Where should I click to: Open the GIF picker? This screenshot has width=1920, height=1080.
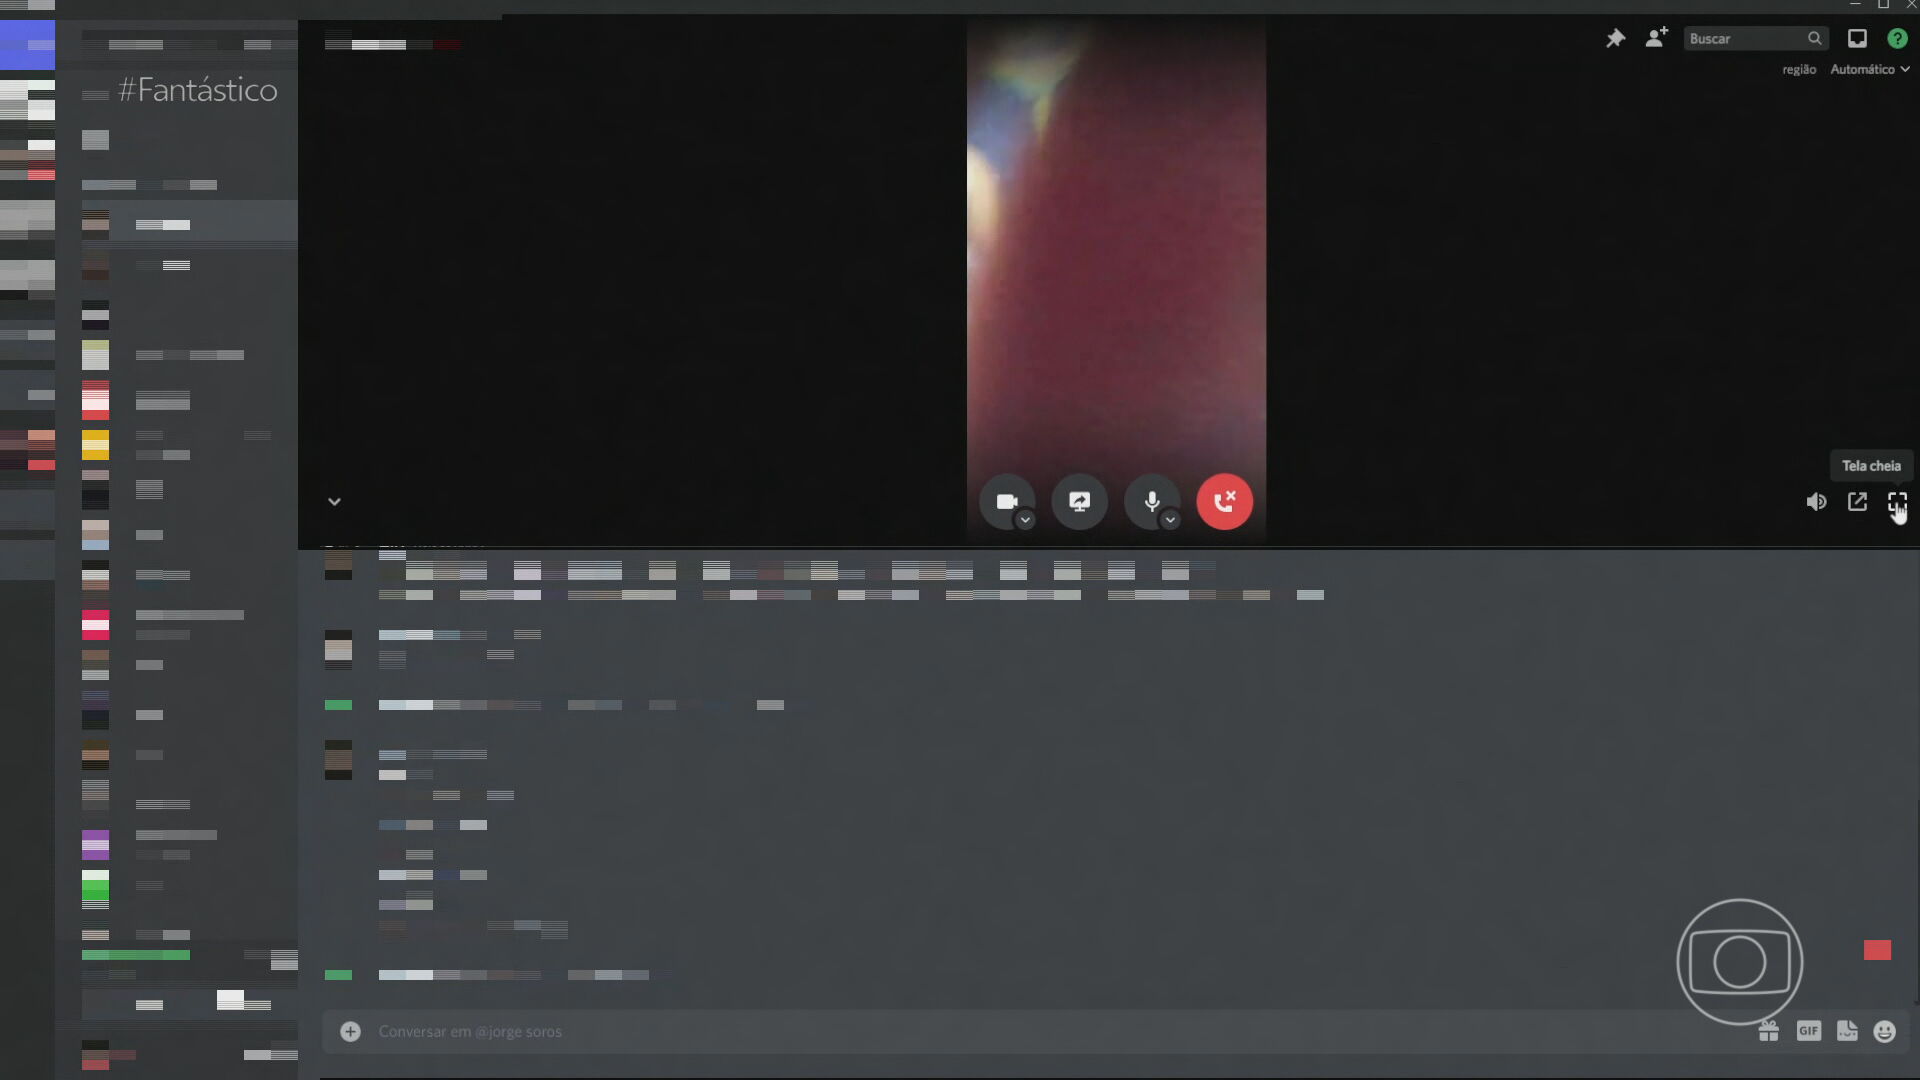[1808, 1031]
